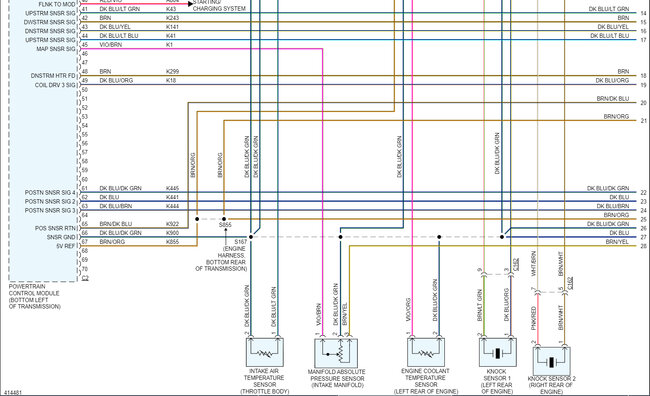650x396 pixels.
Task: Click the 'POWERTRAIN CONTROL MODULE' caption
Action: [34, 290]
